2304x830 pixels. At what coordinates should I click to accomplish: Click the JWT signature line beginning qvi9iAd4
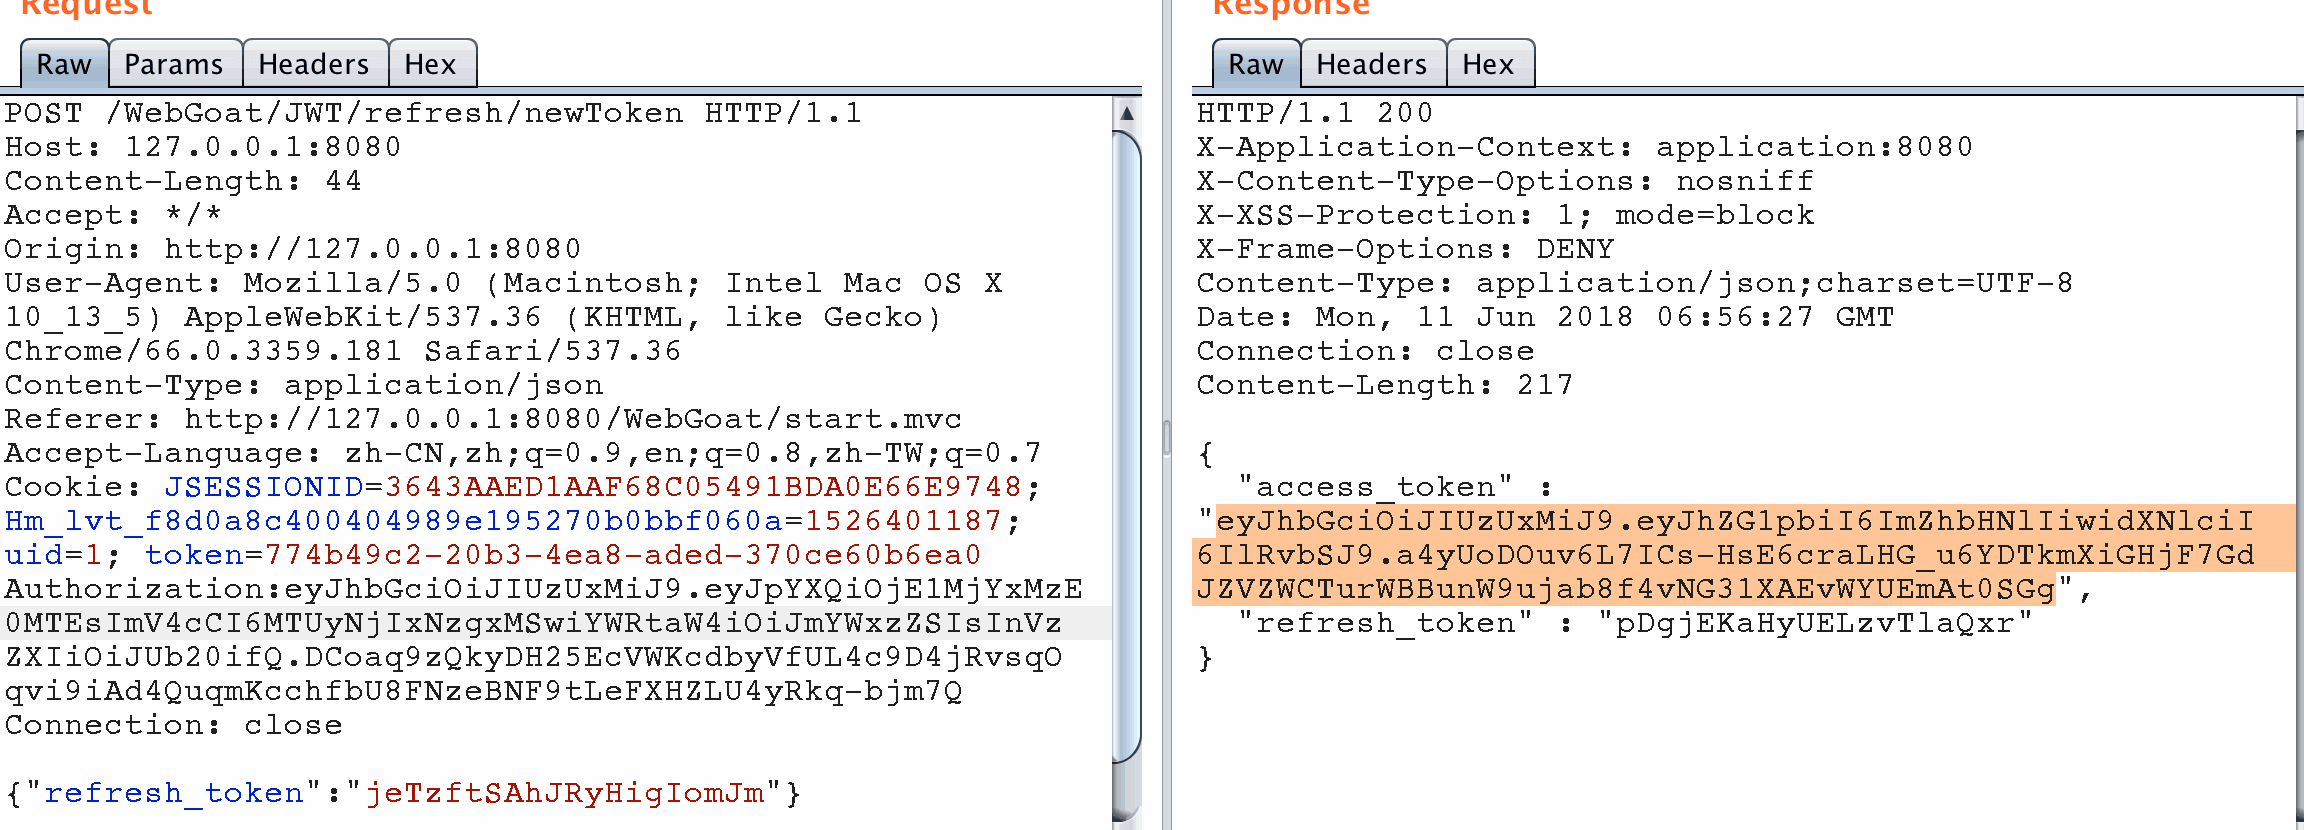coord(483,691)
